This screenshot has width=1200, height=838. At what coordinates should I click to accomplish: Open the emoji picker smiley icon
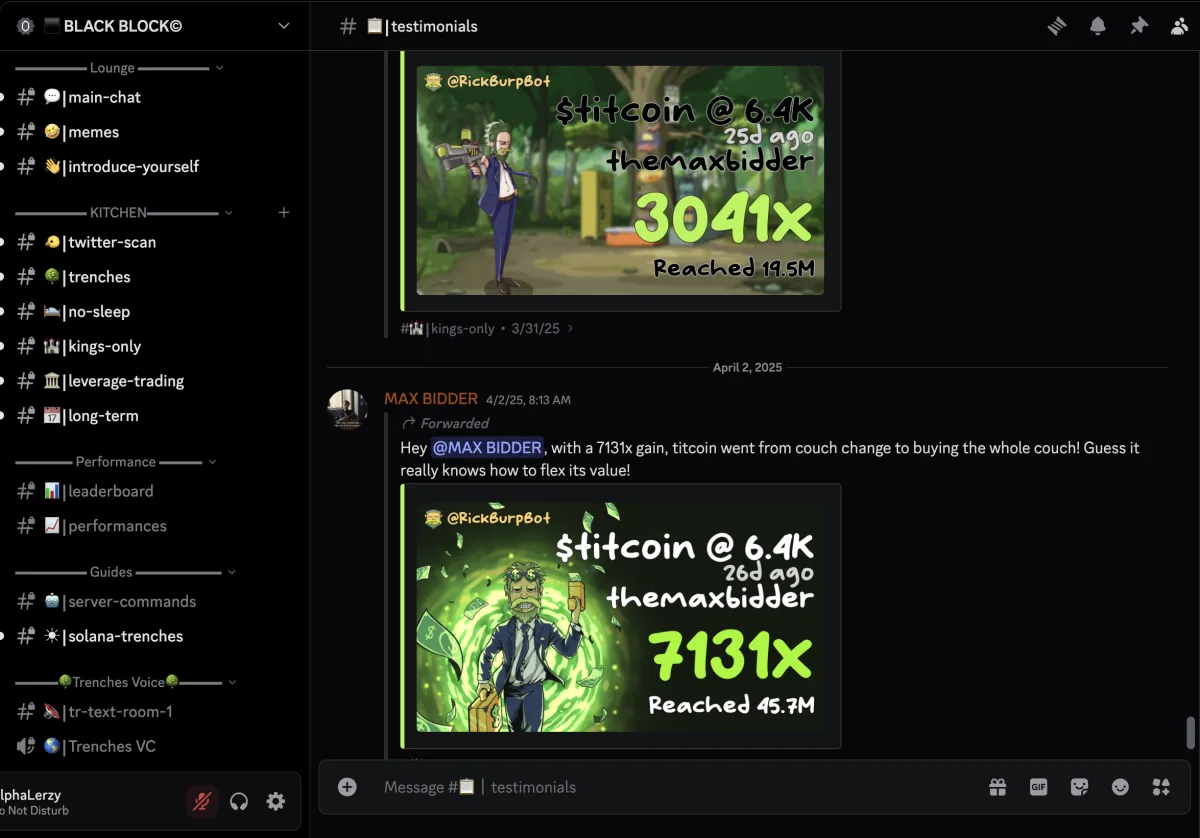[x=1120, y=787]
